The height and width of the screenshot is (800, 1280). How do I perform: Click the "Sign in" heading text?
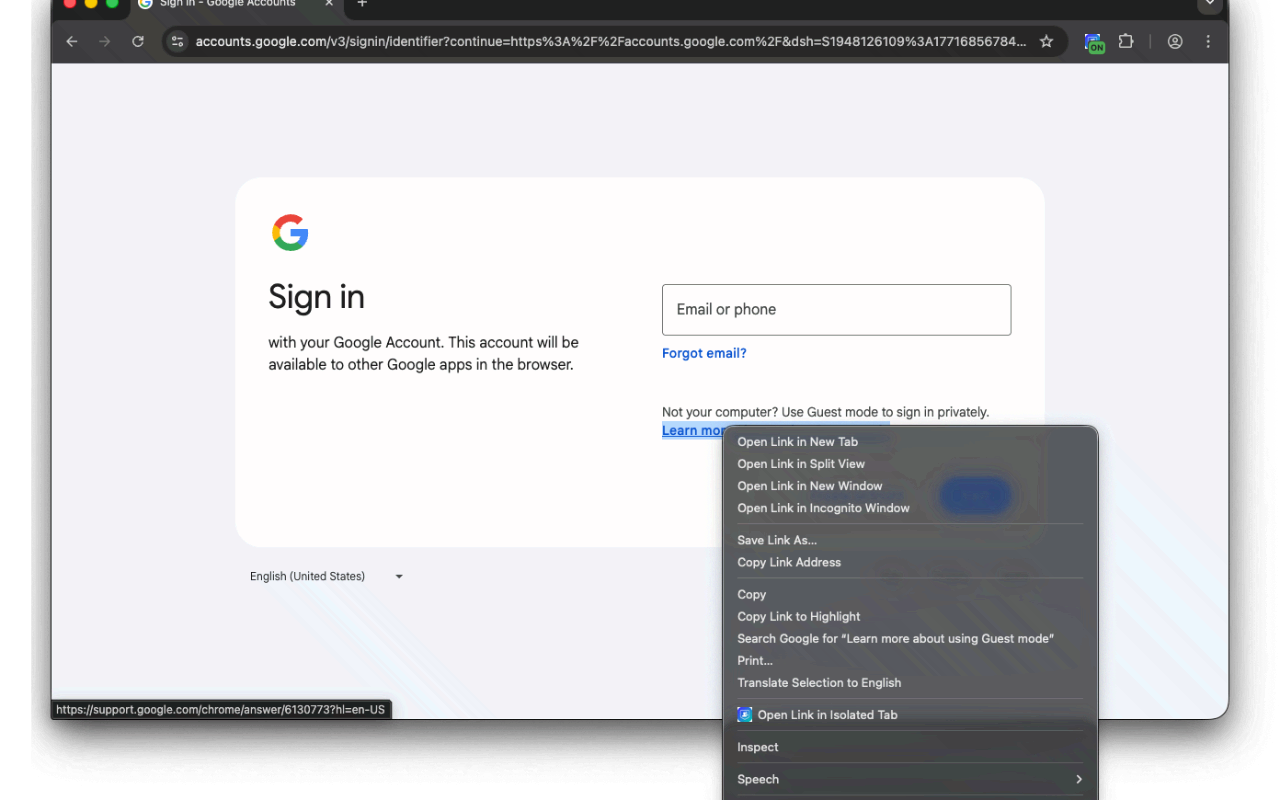tap(316, 297)
